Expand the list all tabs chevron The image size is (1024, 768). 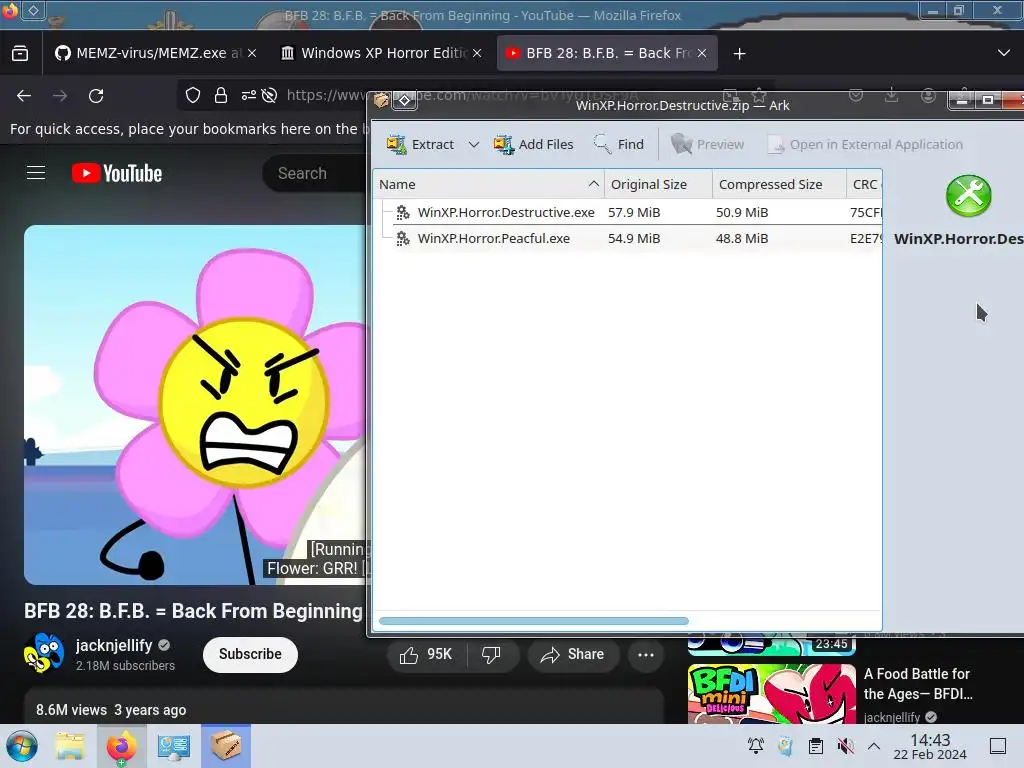[x=1004, y=53]
